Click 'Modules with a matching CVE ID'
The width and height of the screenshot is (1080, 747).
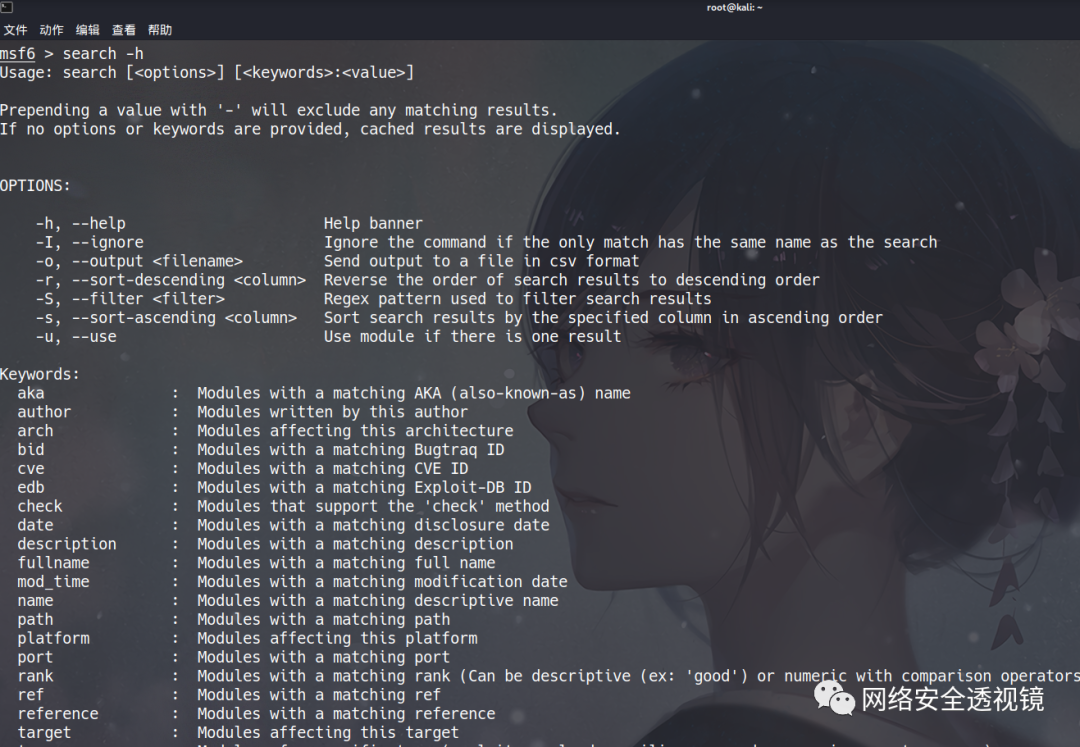pos(333,469)
